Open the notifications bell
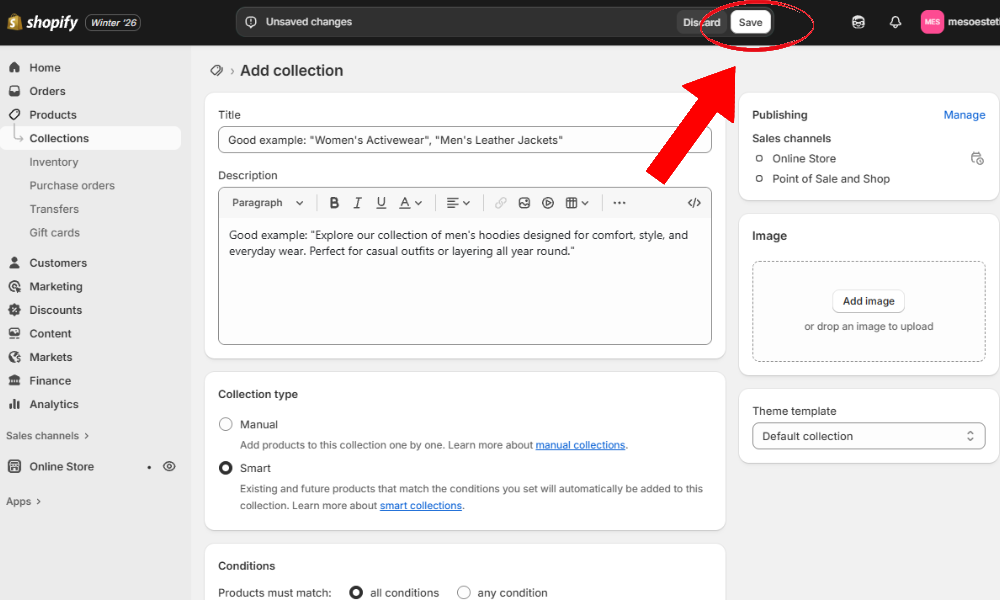This screenshot has width=1000, height=600. pyautogui.click(x=895, y=22)
